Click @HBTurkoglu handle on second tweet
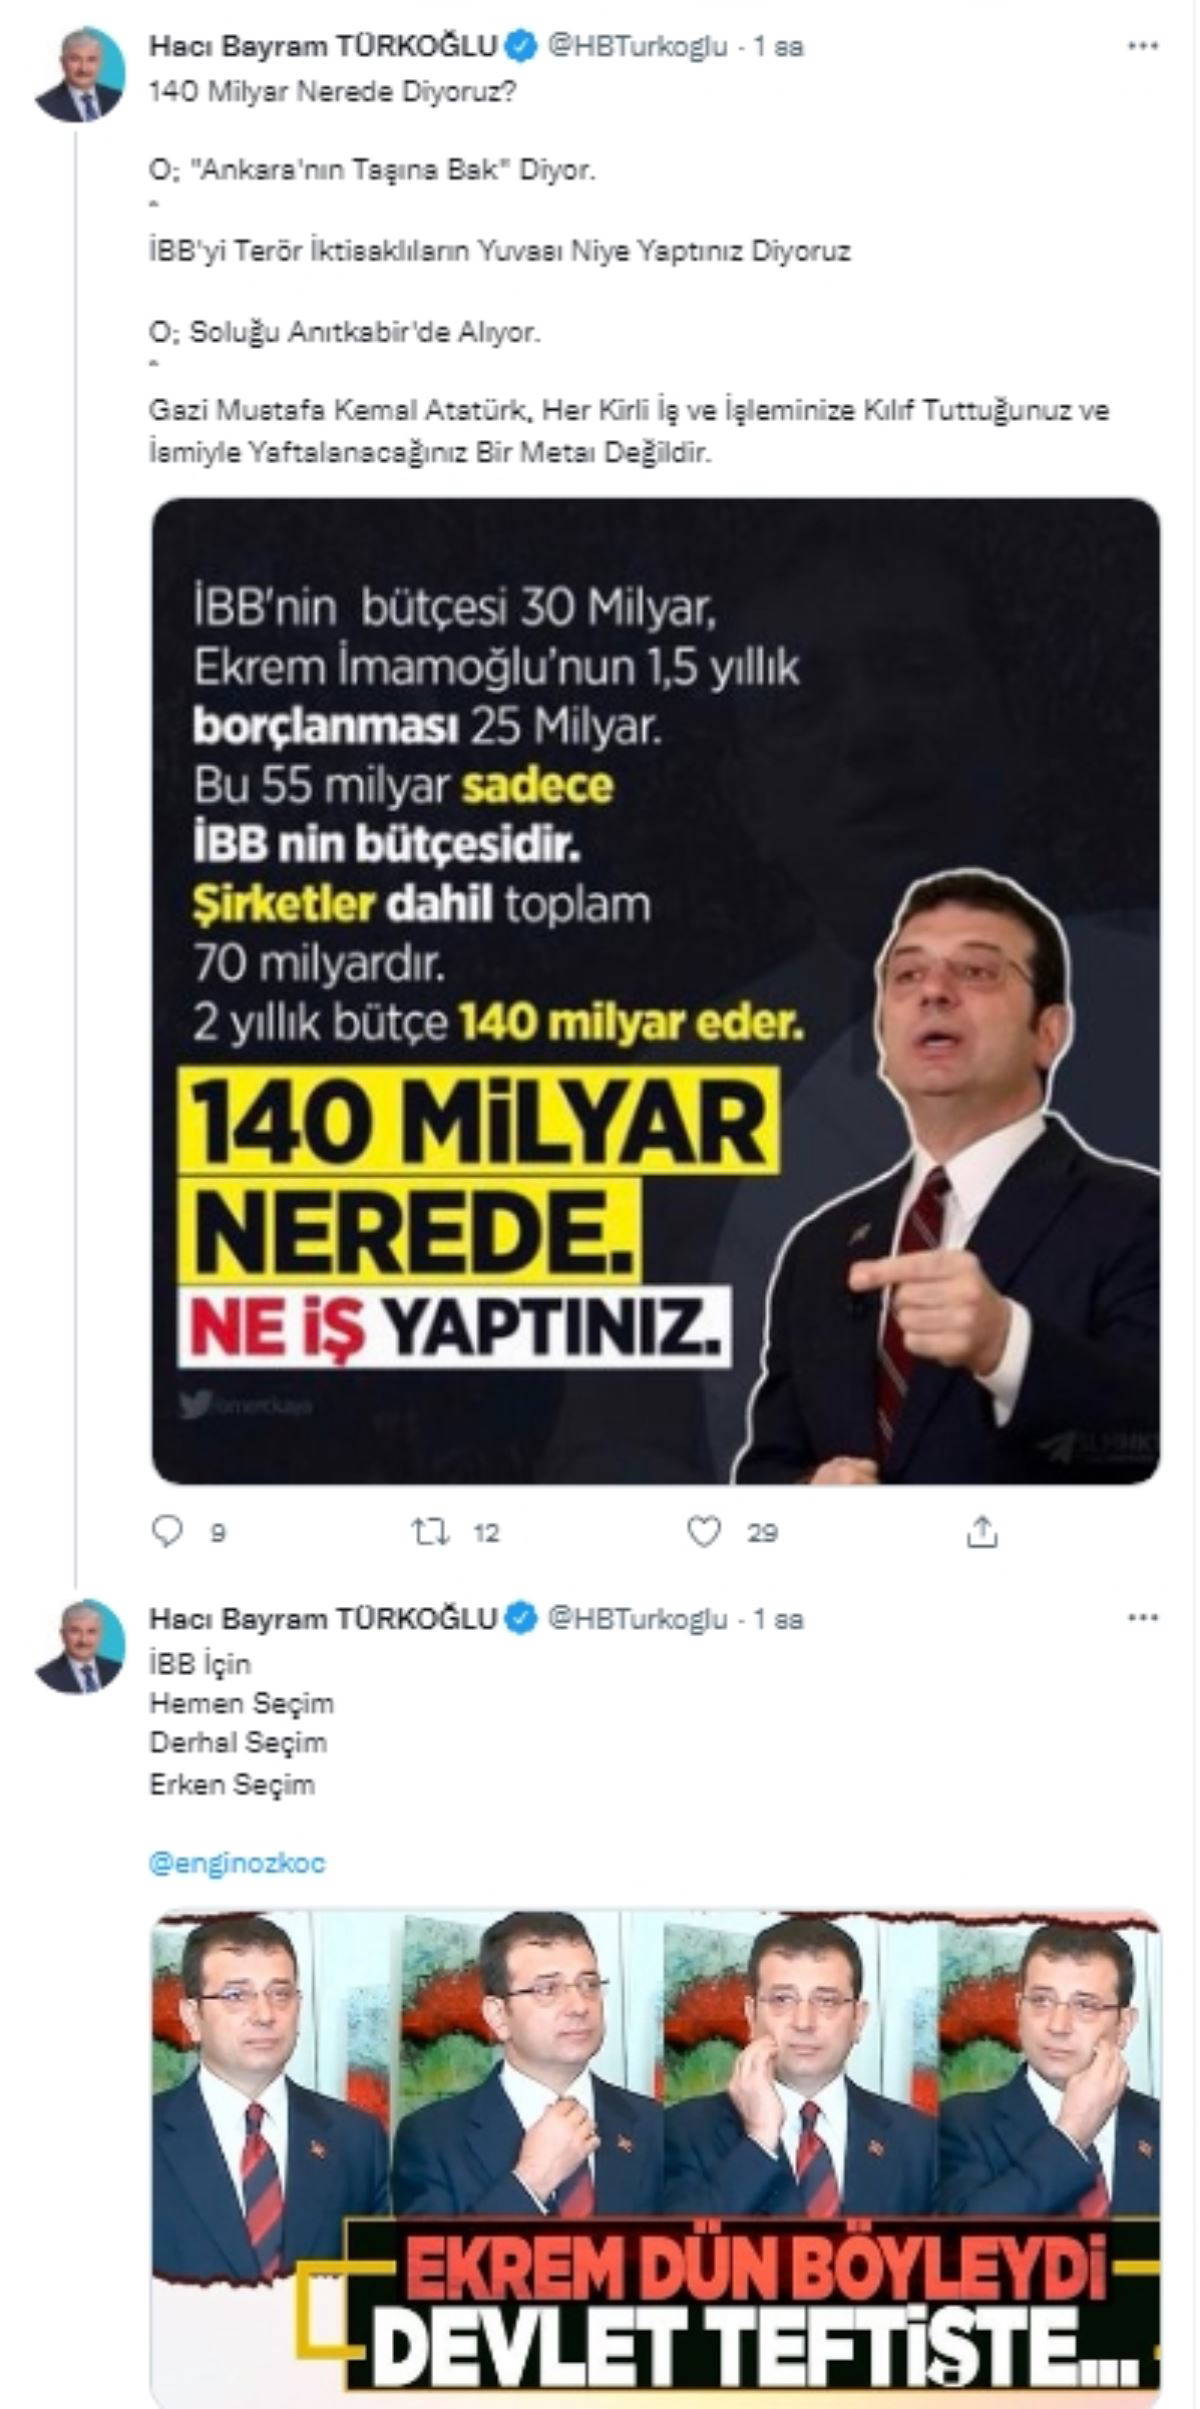 (637, 1618)
